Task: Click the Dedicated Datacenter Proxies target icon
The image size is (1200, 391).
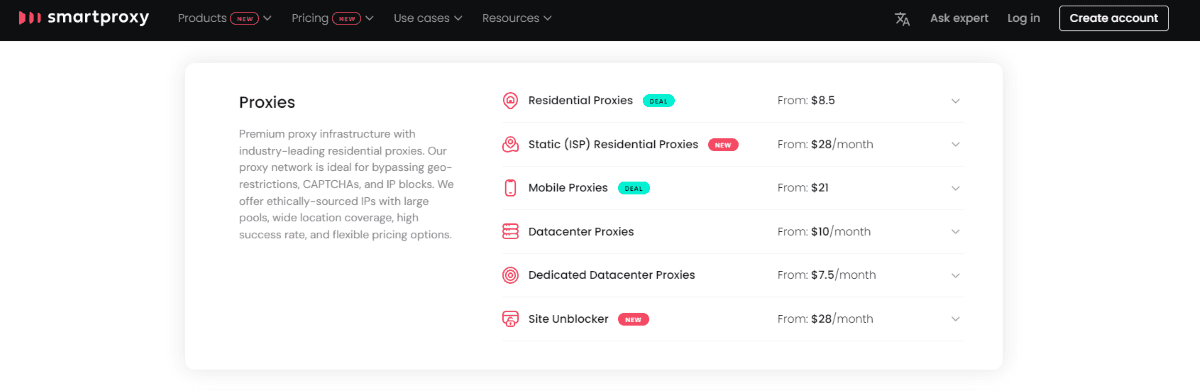Action: (510, 275)
